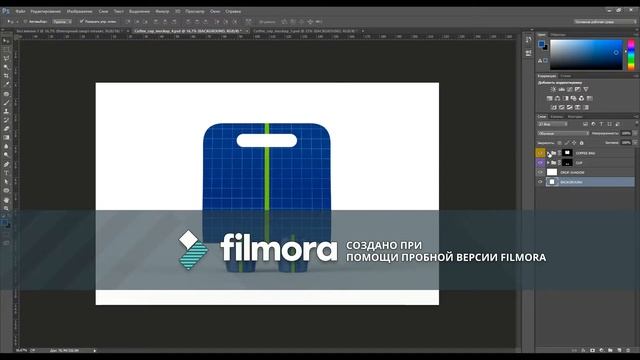Select the Rectangular Marquee tool
Viewport: 640px width, 360px height.
6,50
